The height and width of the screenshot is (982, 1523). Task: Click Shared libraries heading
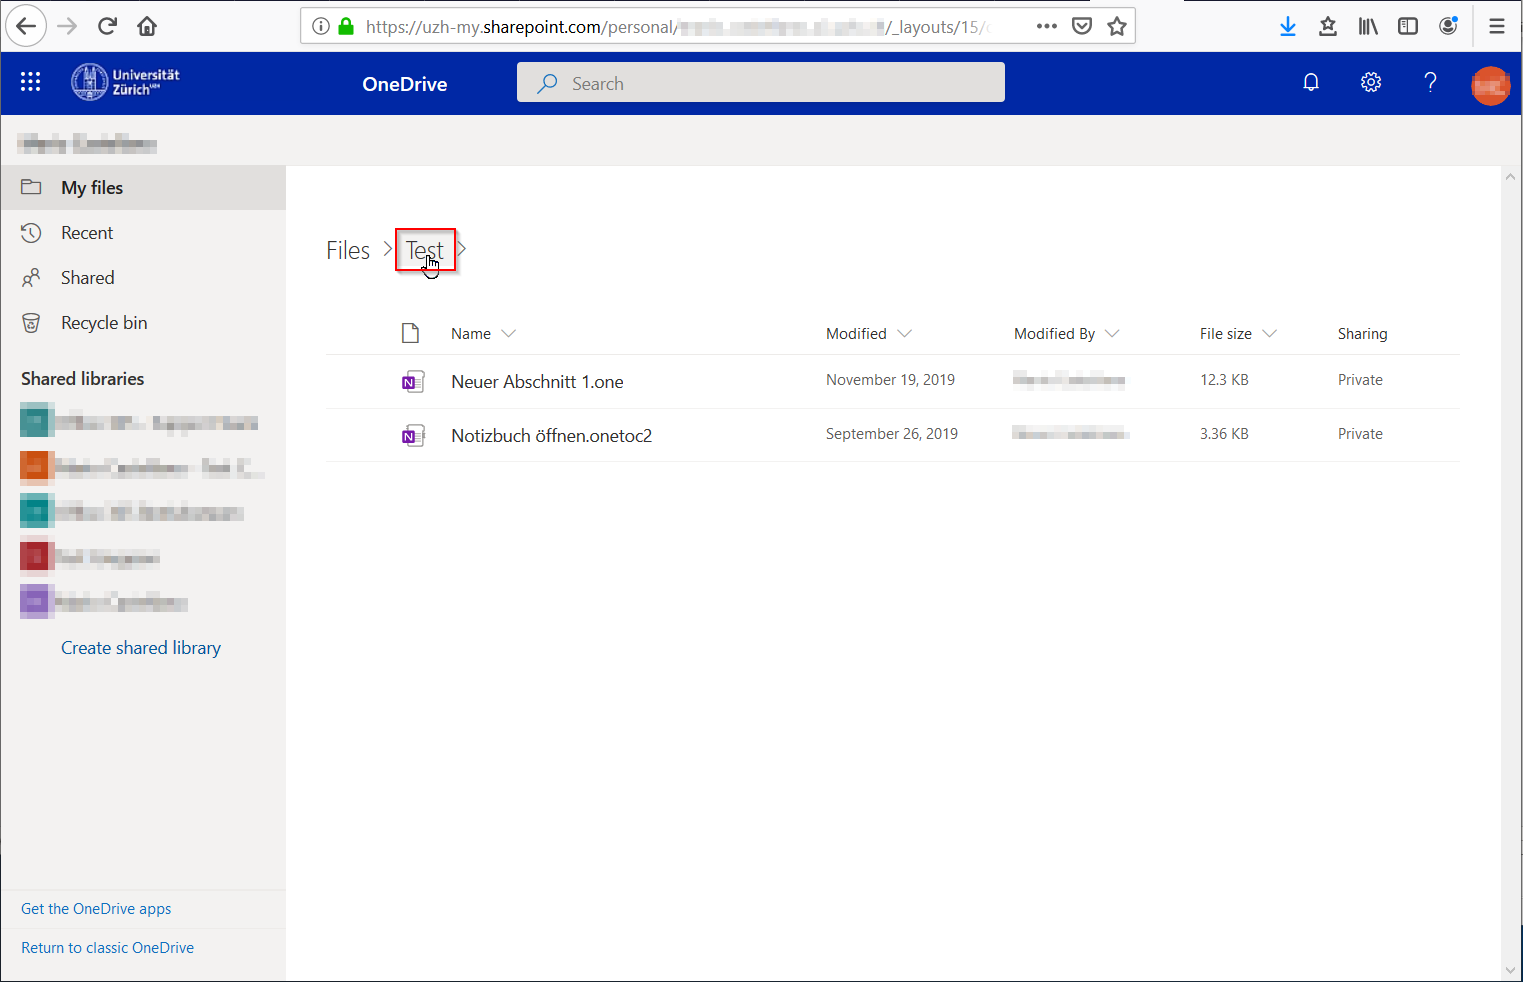82,378
